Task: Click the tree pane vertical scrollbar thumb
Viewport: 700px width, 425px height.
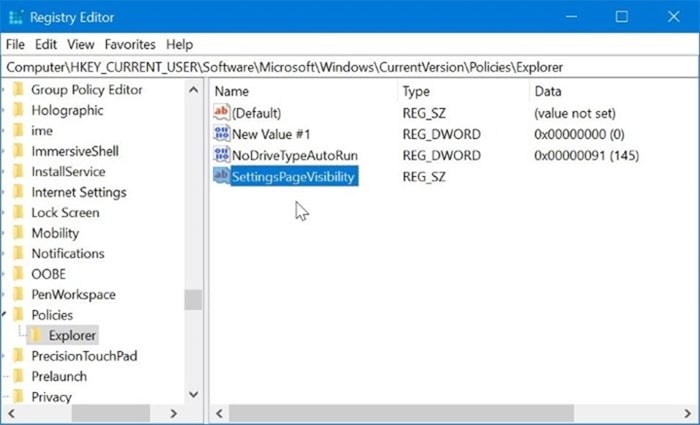Action: point(193,300)
